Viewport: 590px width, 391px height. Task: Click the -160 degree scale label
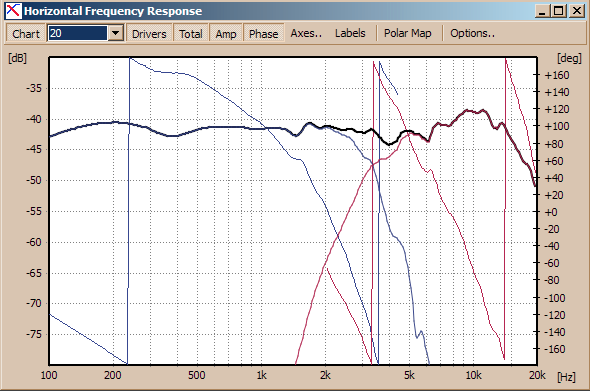555,349
